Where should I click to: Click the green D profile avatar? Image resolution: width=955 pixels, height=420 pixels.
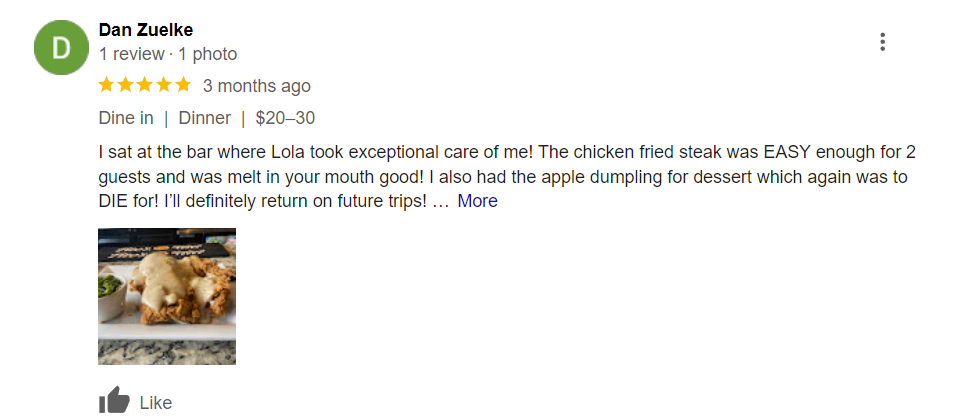click(x=61, y=47)
